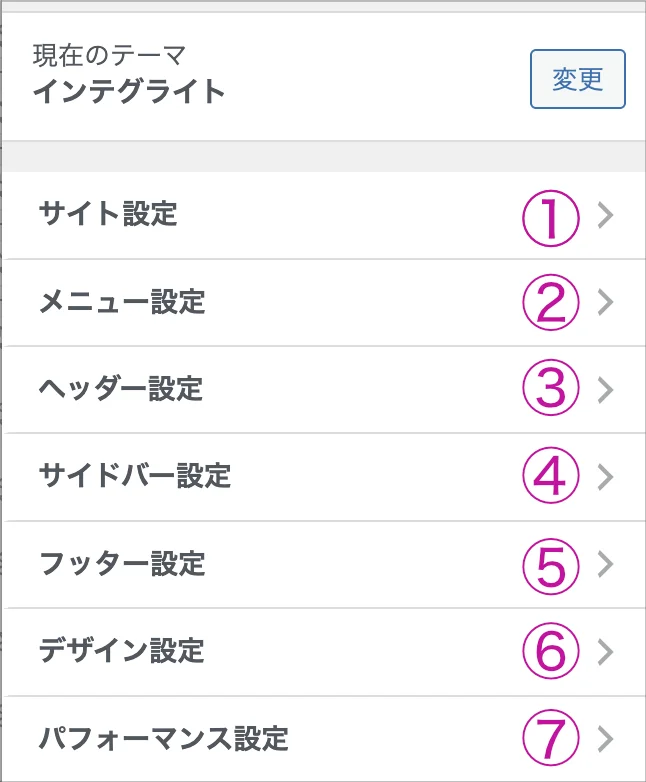Expand サイト設定 with its chevron arrow
Image resolution: width=646 pixels, height=782 pixels.
coord(604,216)
